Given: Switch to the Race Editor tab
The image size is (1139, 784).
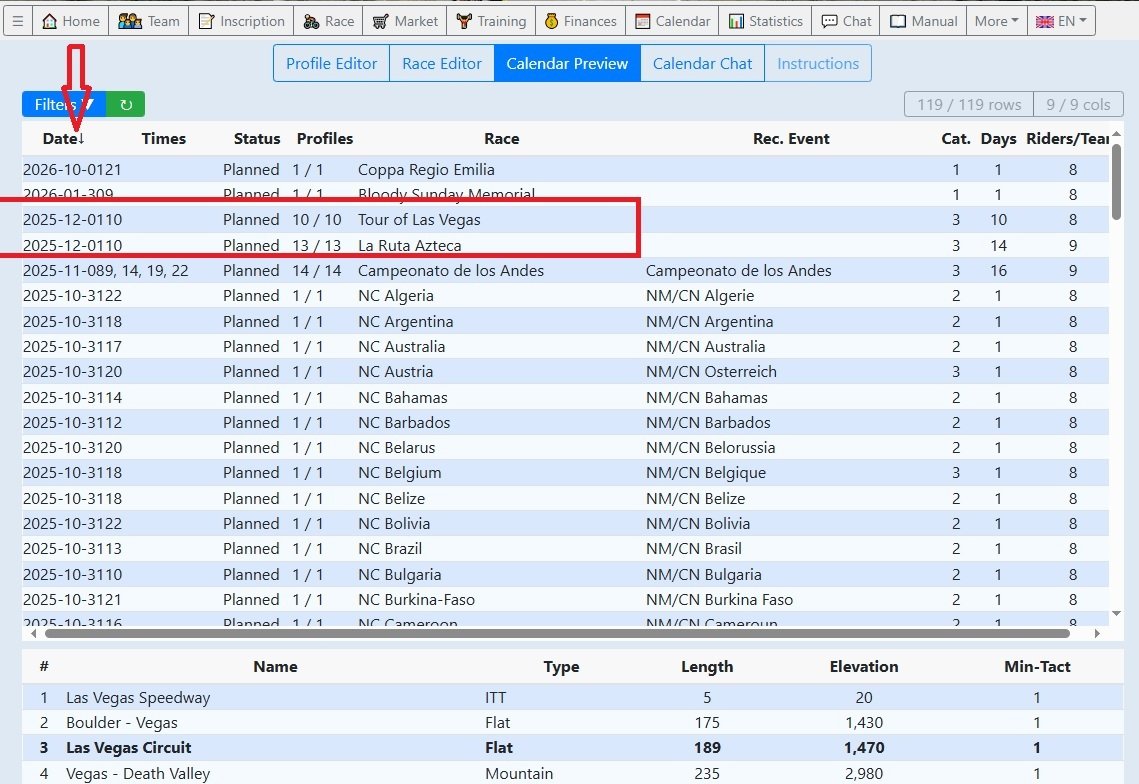Looking at the screenshot, I should coord(442,63).
